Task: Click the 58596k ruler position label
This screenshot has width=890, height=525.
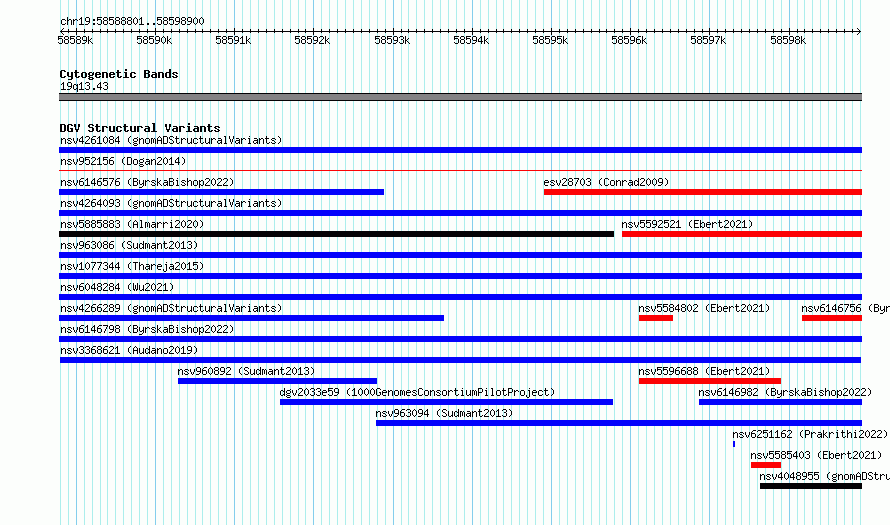Action: point(629,40)
